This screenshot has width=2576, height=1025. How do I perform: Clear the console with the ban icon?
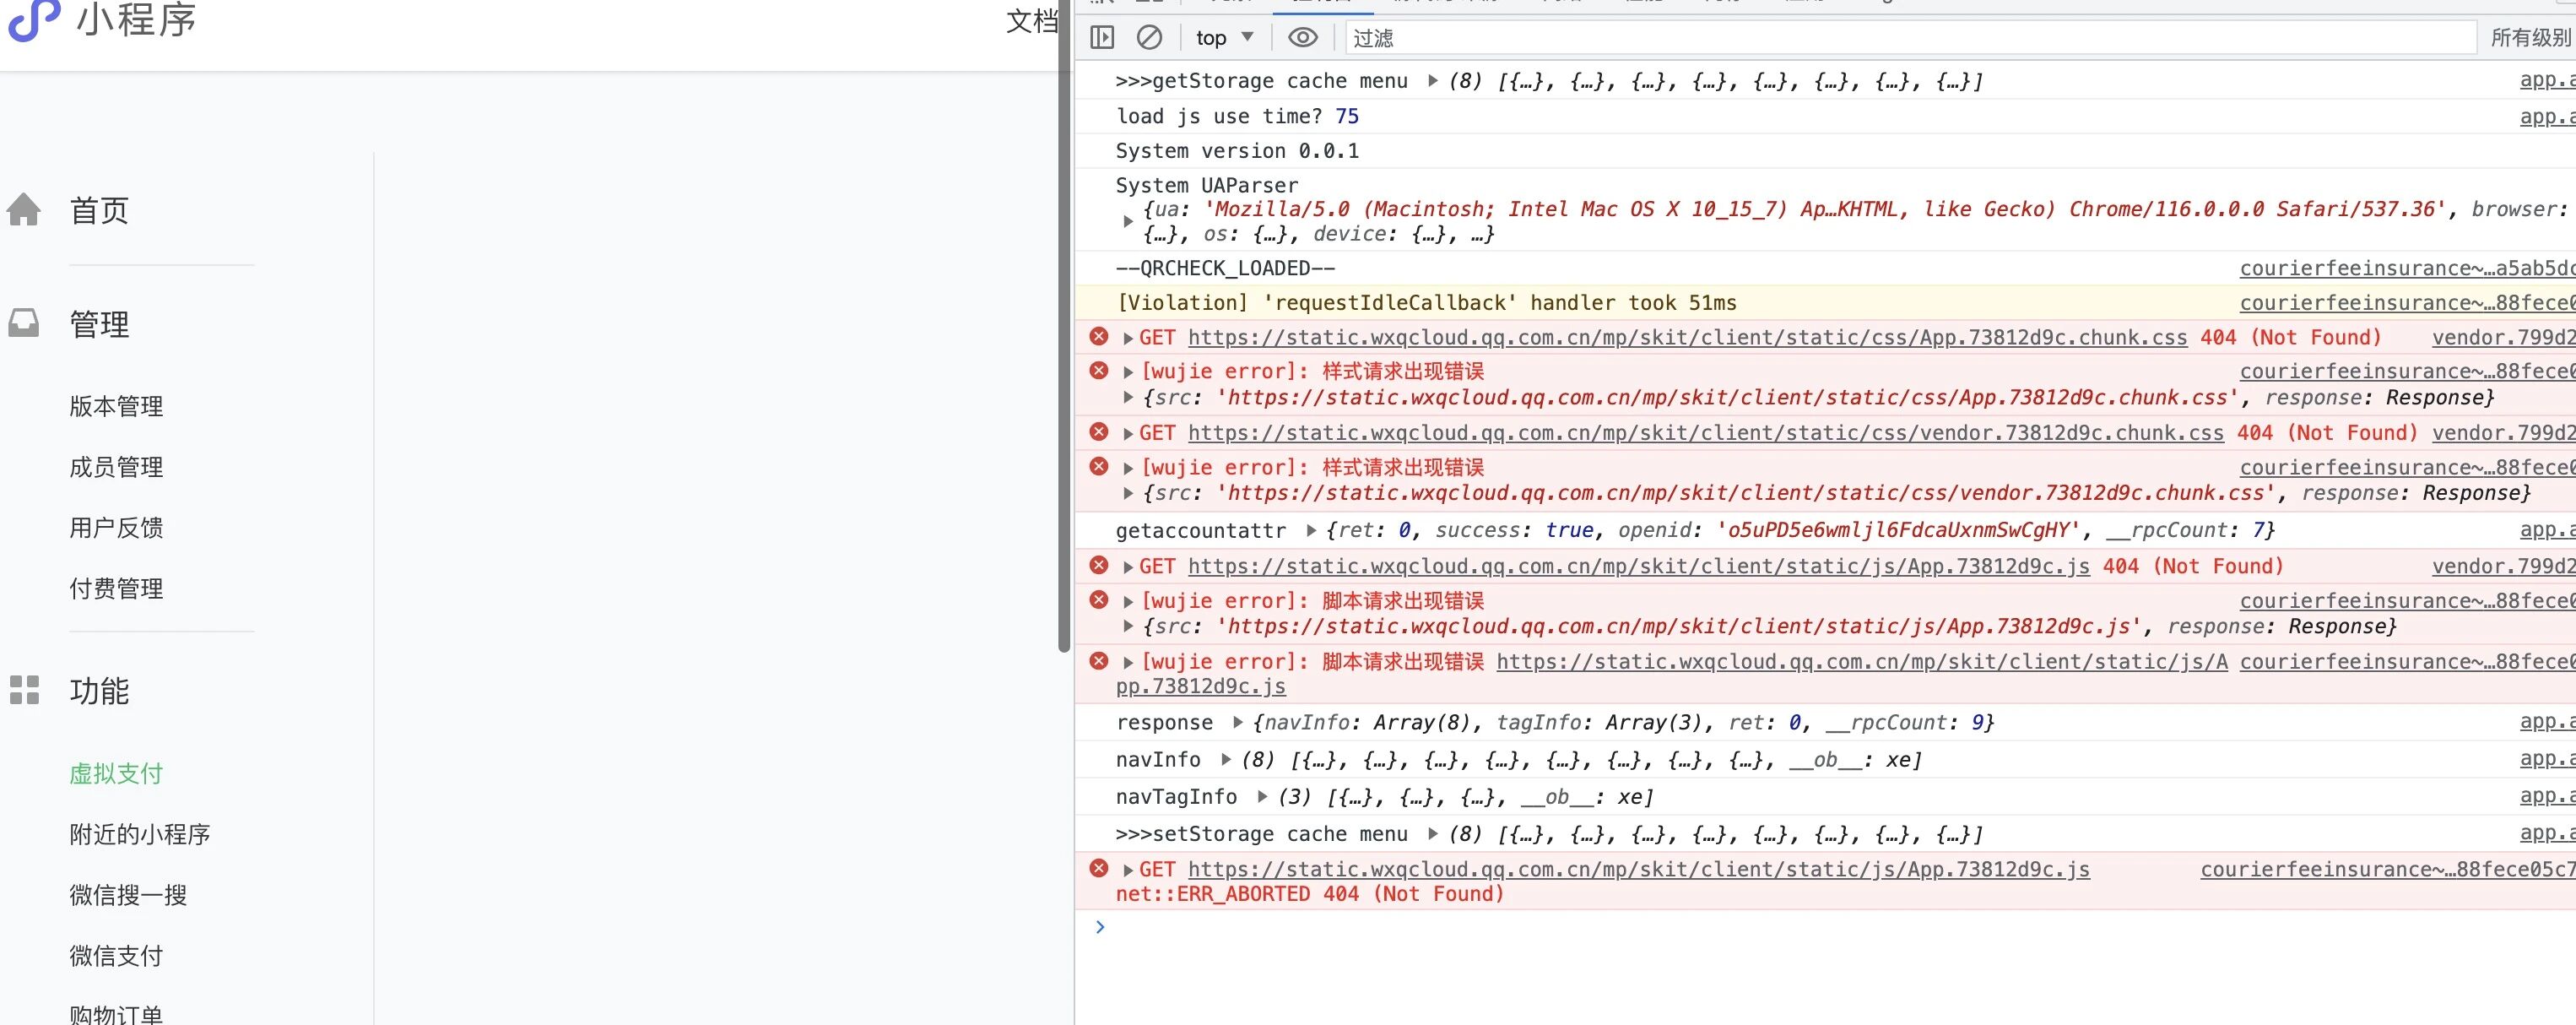[1149, 38]
